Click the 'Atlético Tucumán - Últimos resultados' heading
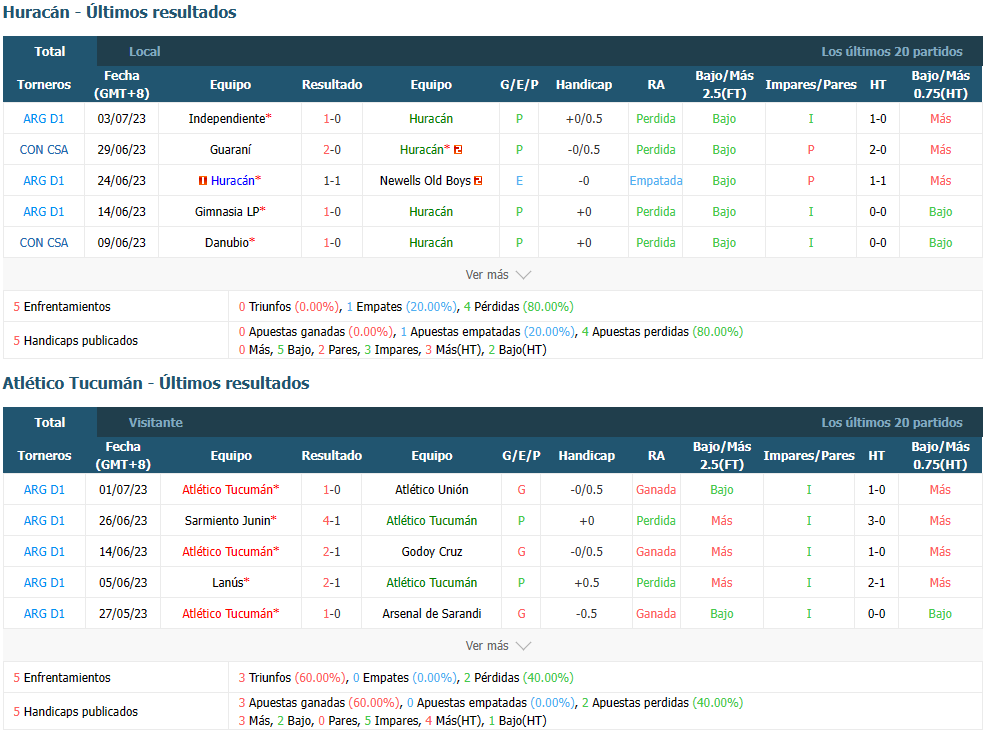Viewport: 991px width, 737px height. [156, 383]
